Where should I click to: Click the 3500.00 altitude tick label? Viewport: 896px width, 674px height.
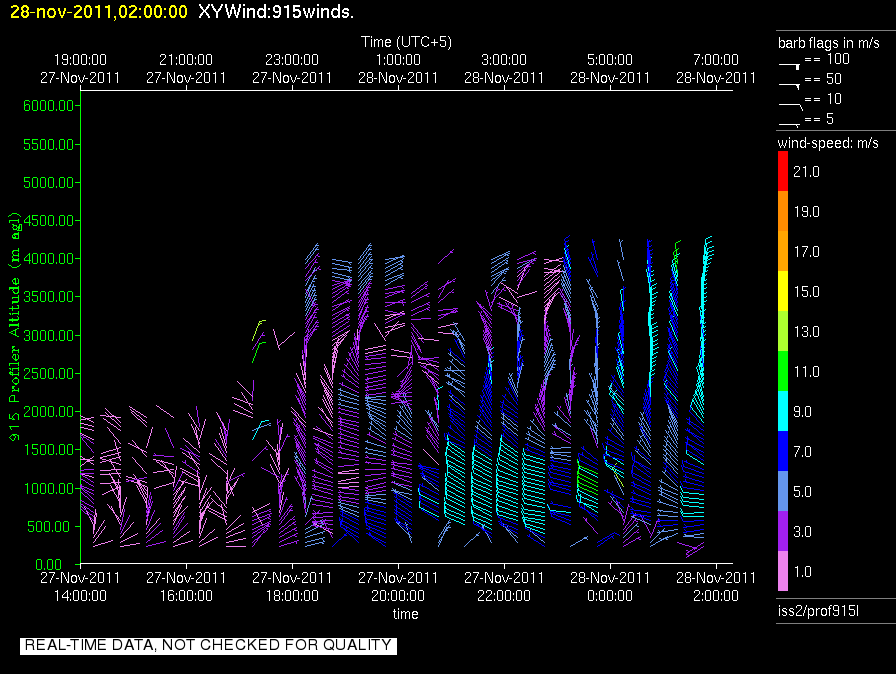[49, 296]
